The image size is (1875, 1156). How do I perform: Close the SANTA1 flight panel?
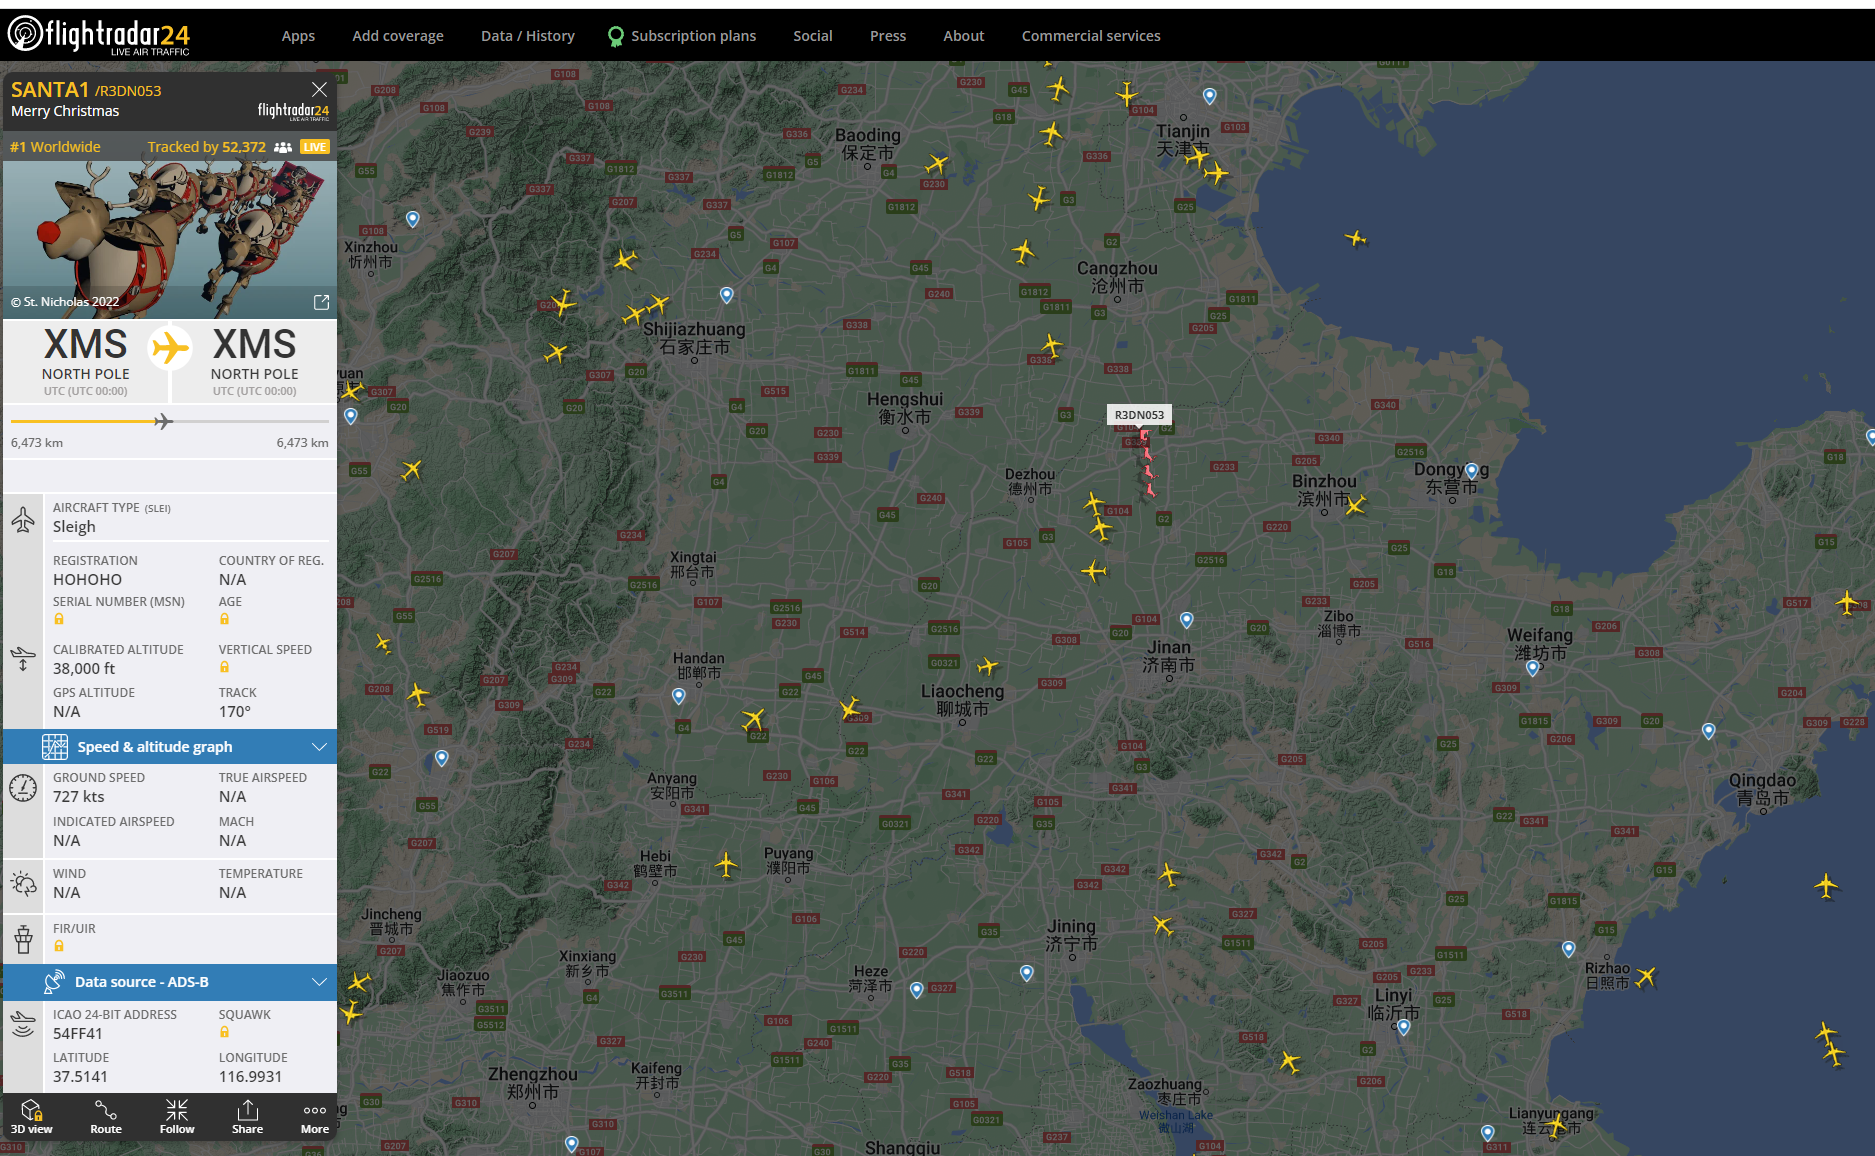(x=320, y=89)
